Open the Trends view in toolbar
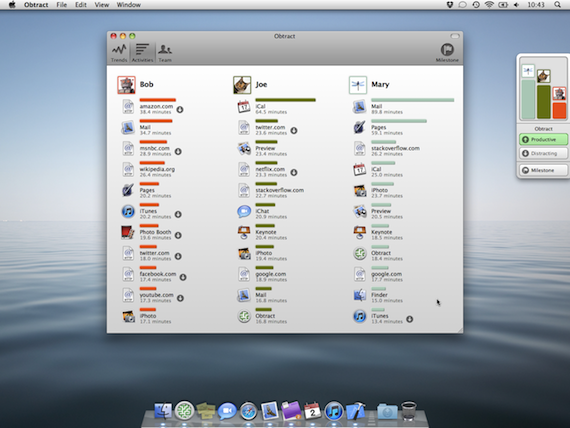Viewport: 570px width, 428px height. (119, 53)
